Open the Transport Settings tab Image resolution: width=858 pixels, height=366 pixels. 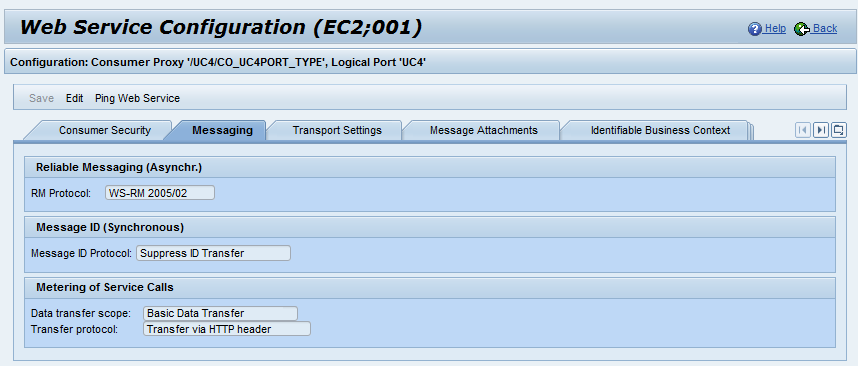click(337, 130)
